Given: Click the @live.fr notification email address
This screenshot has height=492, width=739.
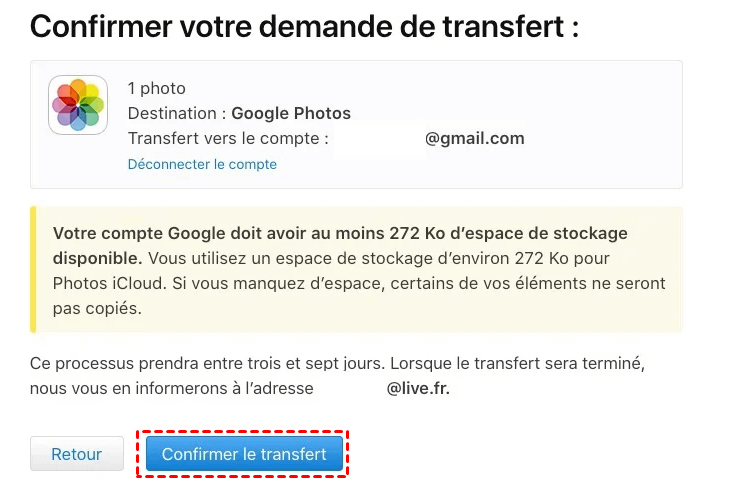Looking at the screenshot, I should click(x=418, y=388).
